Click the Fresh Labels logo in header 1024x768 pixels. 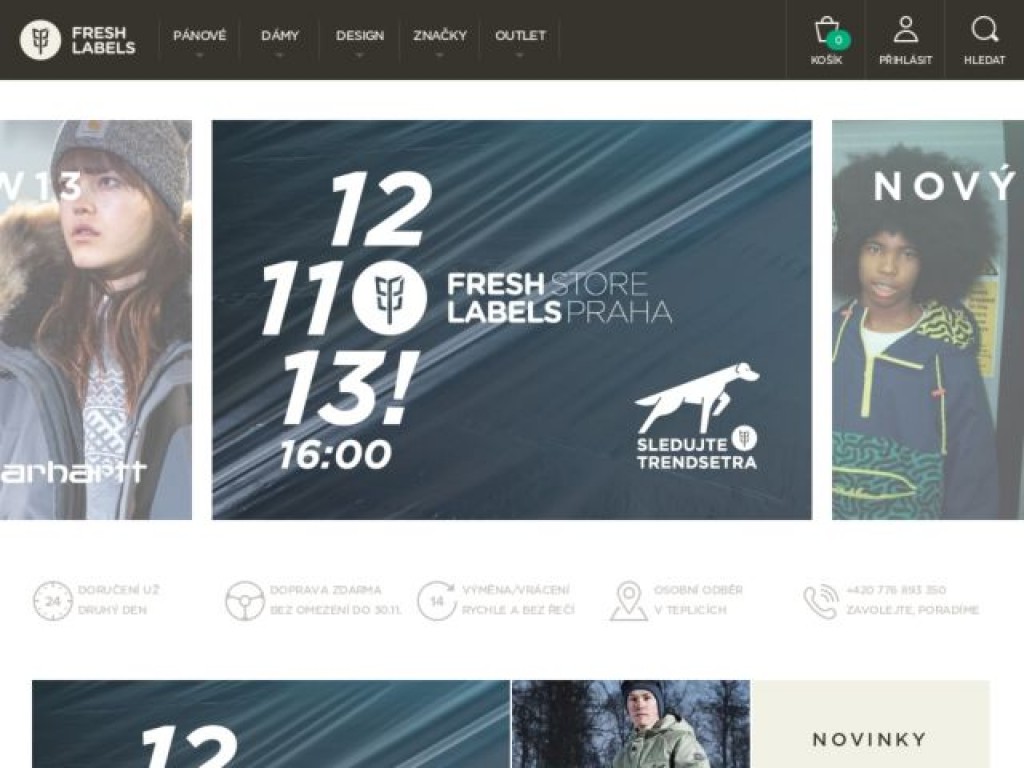point(78,40)
